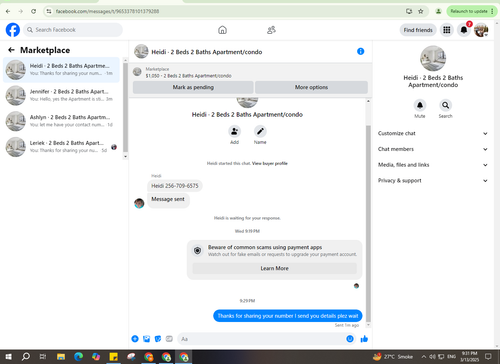This screenshot has width=500, height=364.
Task: Mute the Heidi conversation
Action: (x=420, y=105)
